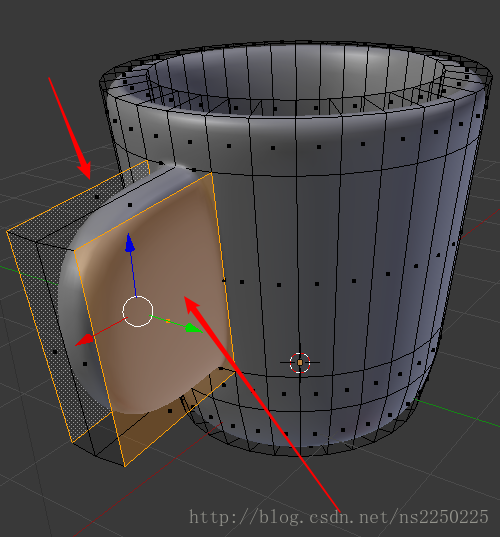The image size is (500, 537).
Task: Click the long red annotation arrow's head
Action: coord(193,305)
